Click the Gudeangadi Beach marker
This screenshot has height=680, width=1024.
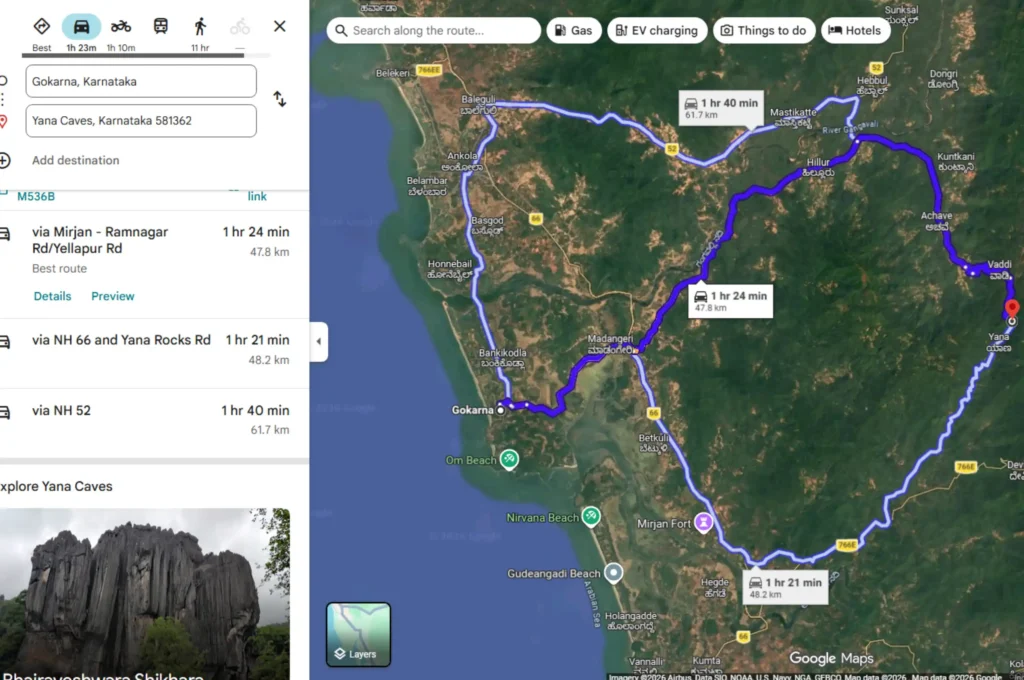613,572
